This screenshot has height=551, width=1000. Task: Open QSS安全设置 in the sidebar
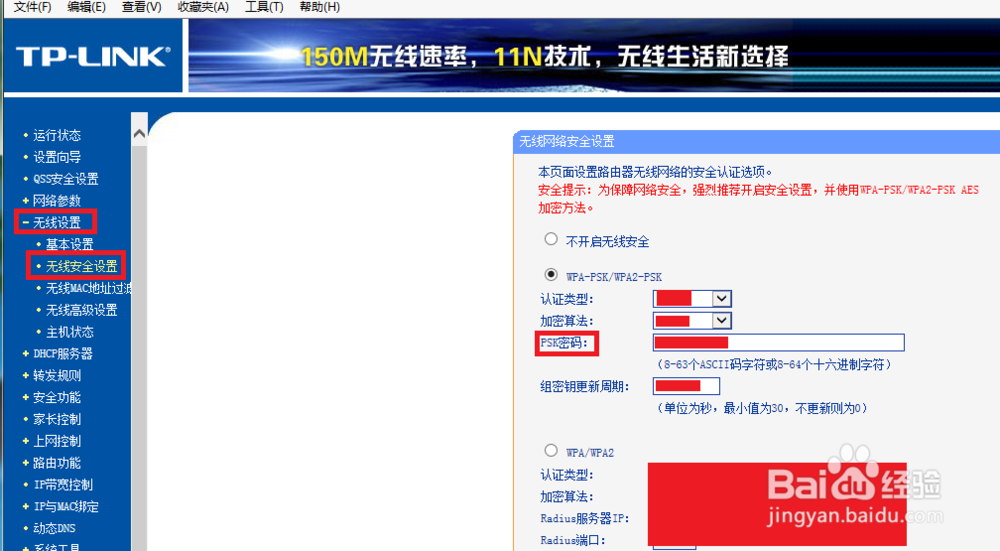click(x=66, y=179)
